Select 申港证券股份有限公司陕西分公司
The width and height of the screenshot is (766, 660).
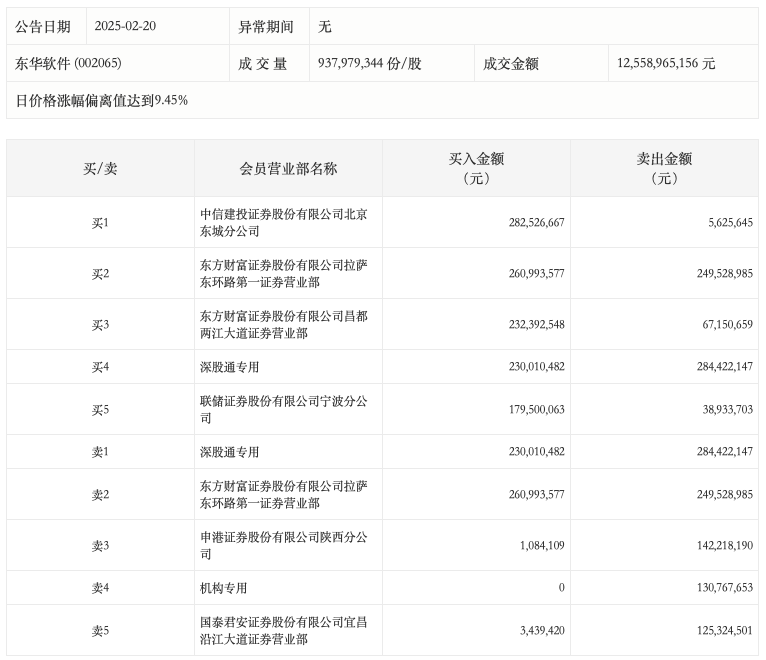point(283,545)
